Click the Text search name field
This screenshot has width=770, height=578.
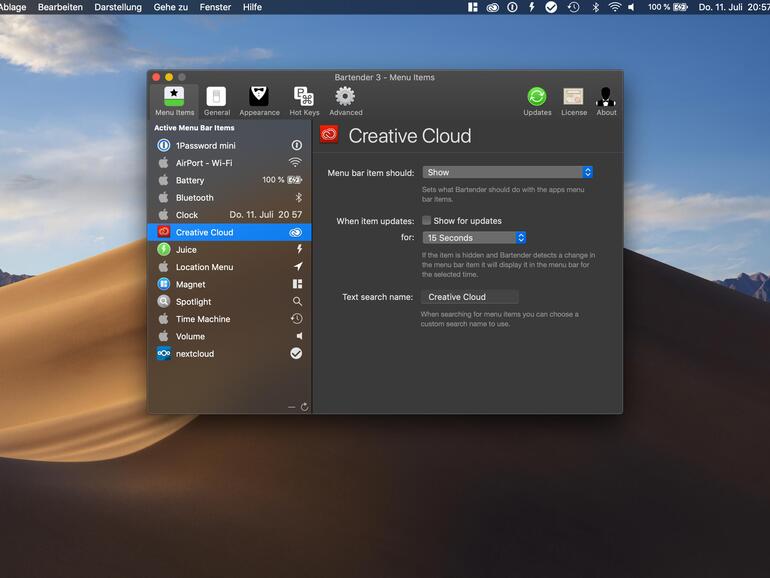pyautogui.click(x=469, y=297)
